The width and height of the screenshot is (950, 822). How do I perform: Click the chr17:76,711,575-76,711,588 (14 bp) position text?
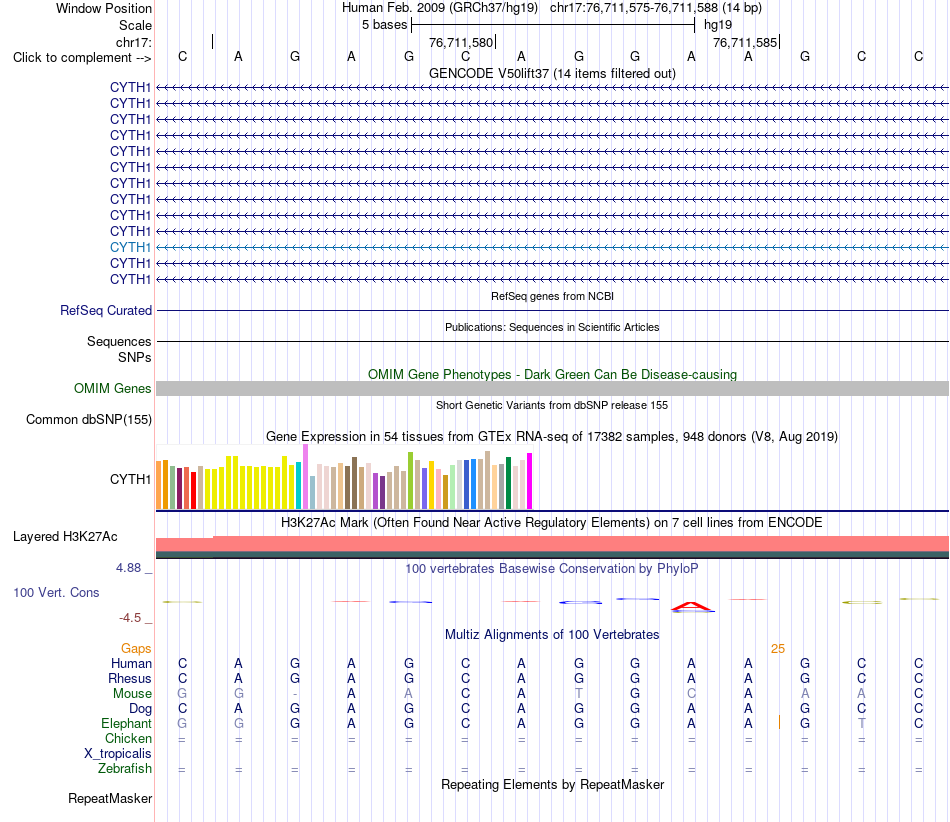coord(656,8)
